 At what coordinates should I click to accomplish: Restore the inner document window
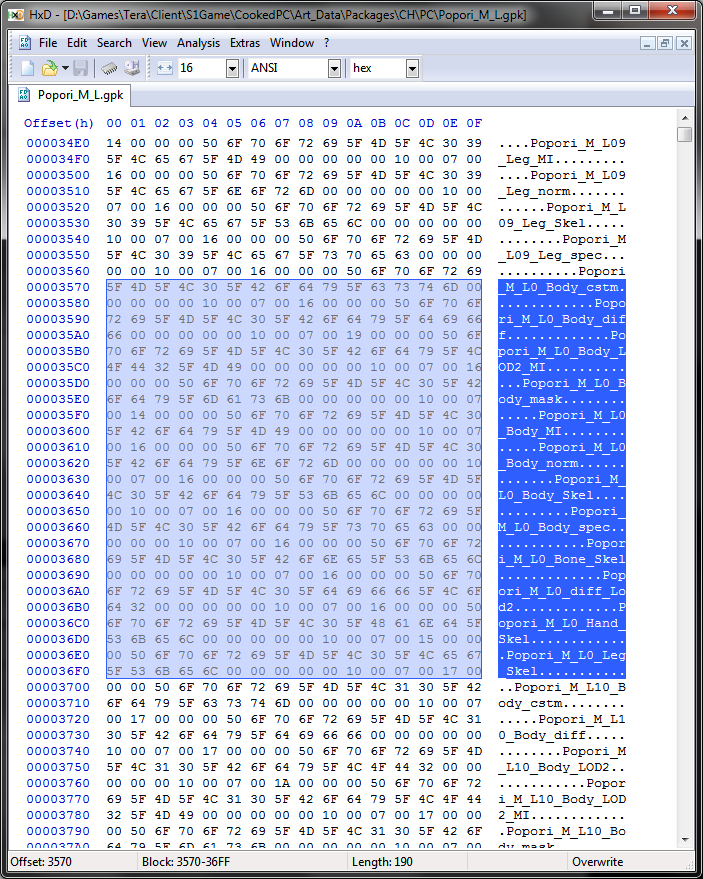pyautogui.click(x=665, y=44)
